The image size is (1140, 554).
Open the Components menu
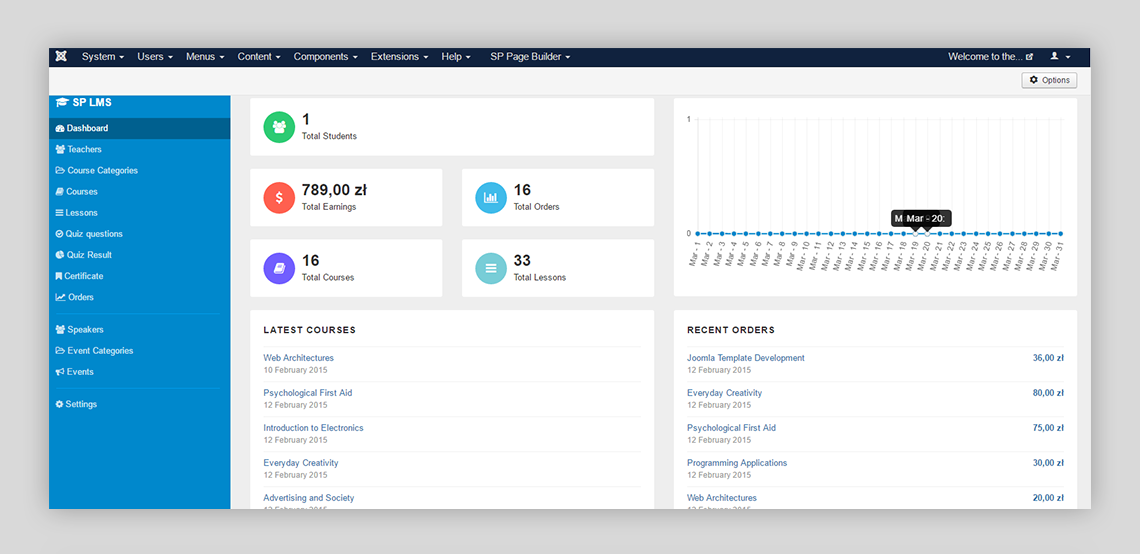(x=325, y=57)
